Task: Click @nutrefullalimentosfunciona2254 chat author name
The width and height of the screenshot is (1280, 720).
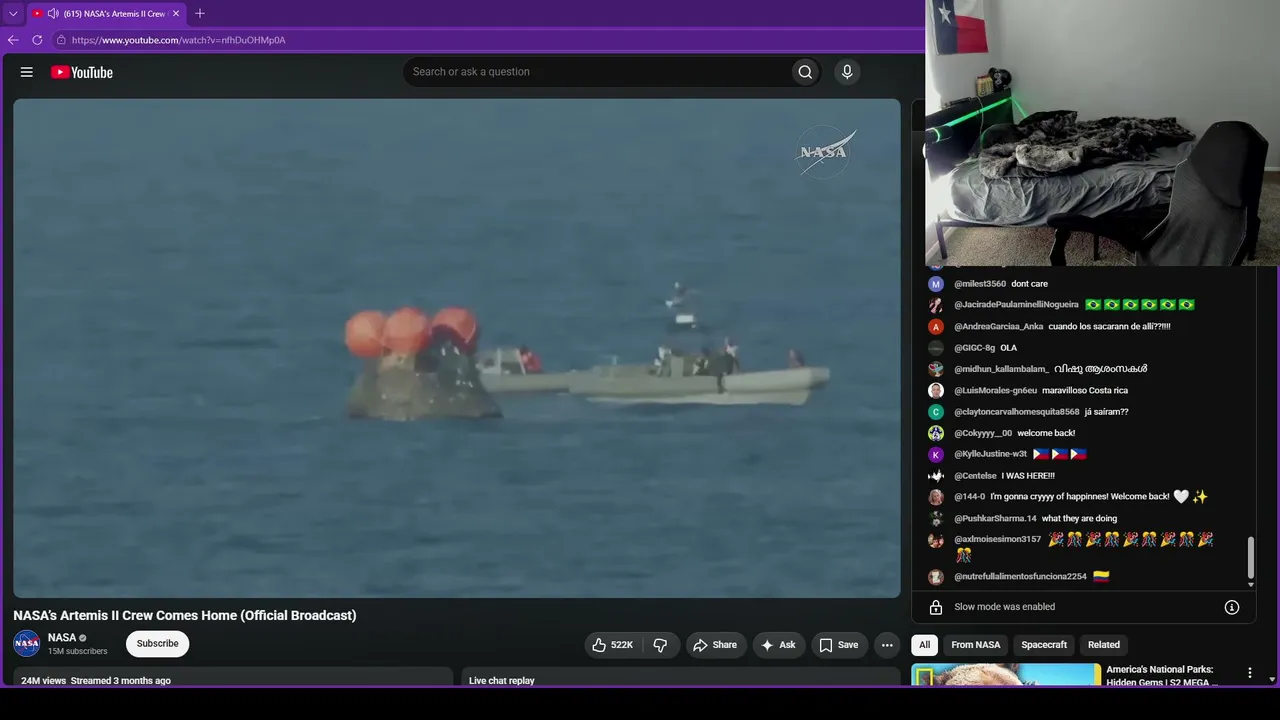Action: pyautogui.click(x=1020, y=577)
